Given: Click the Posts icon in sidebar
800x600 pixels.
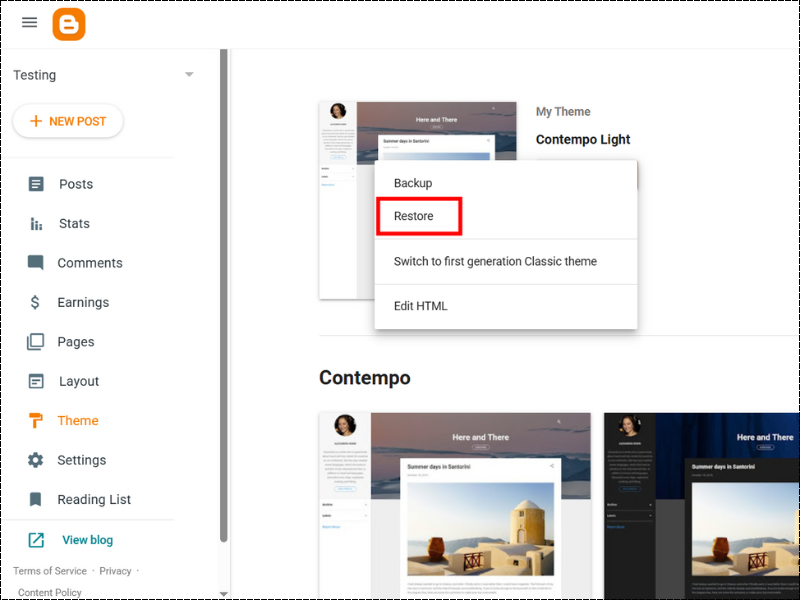Looking at the screenshot, I should click(x=36, y=184).
